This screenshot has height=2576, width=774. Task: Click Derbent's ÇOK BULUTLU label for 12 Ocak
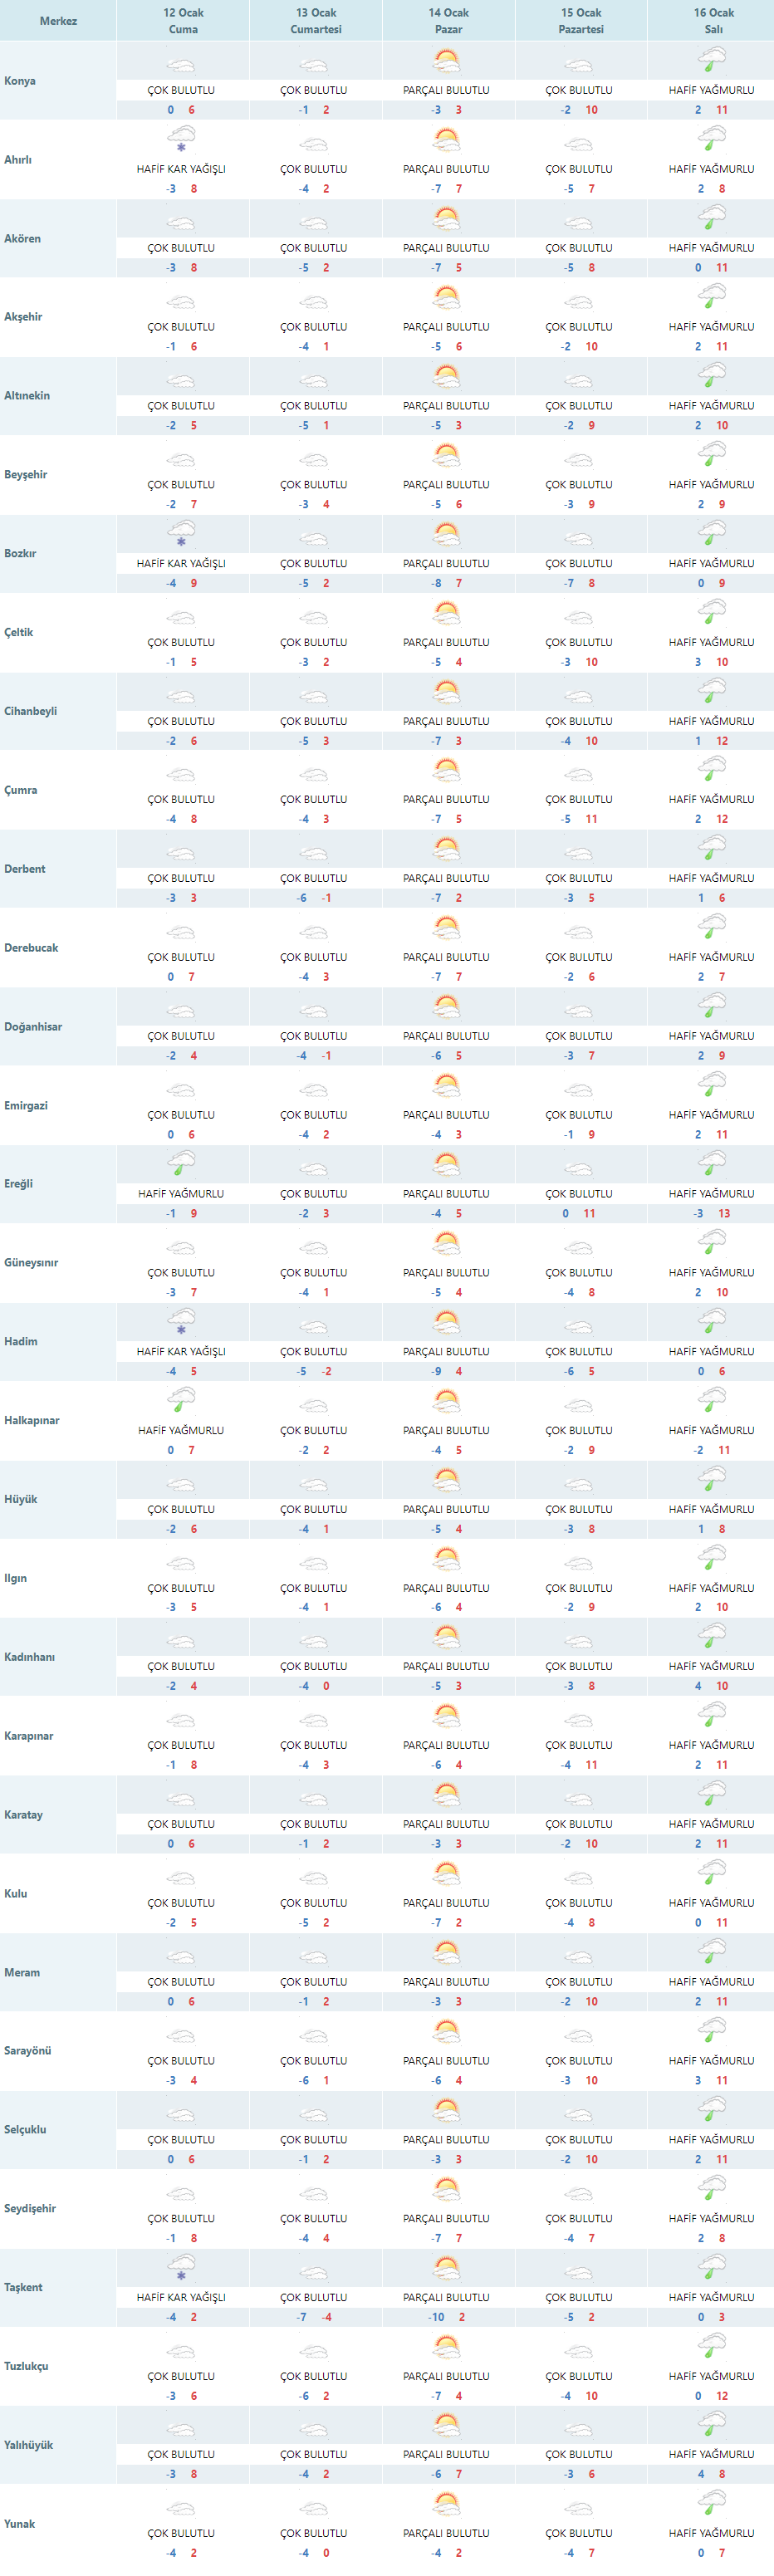(x=181, y=878)
